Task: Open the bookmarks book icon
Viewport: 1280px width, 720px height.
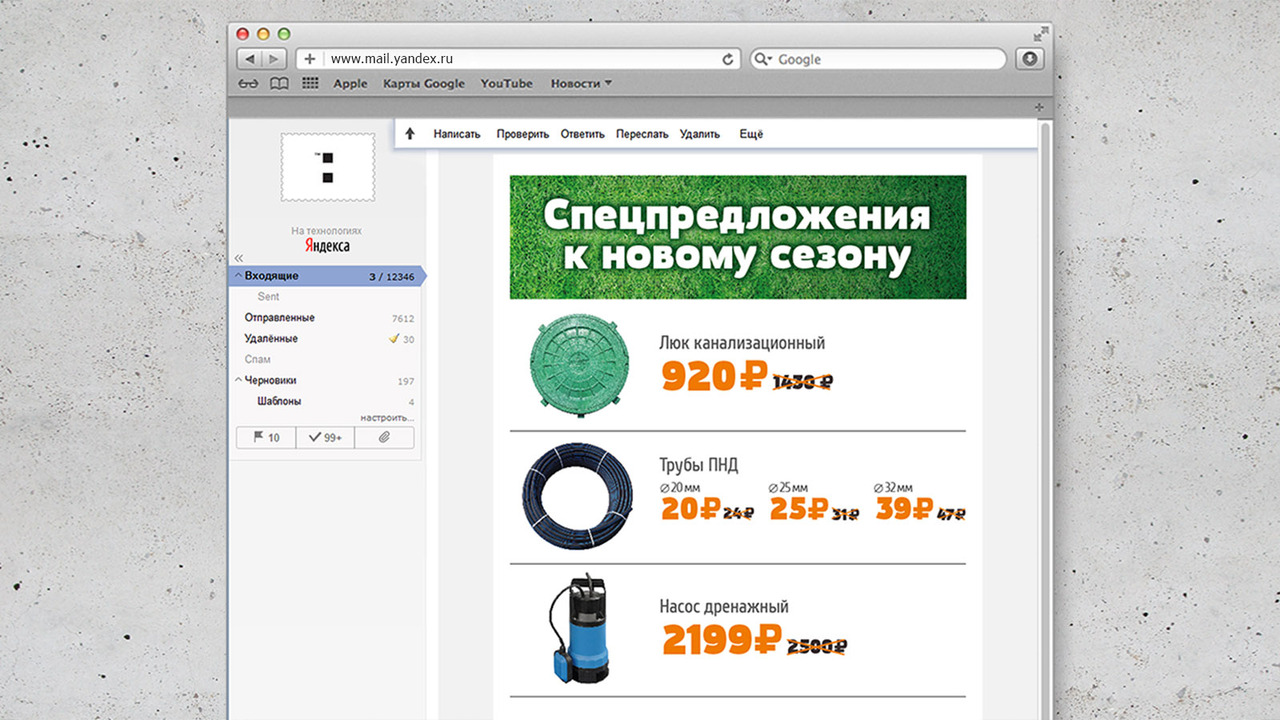Action: pyautogui.click(x=280, y=84)
